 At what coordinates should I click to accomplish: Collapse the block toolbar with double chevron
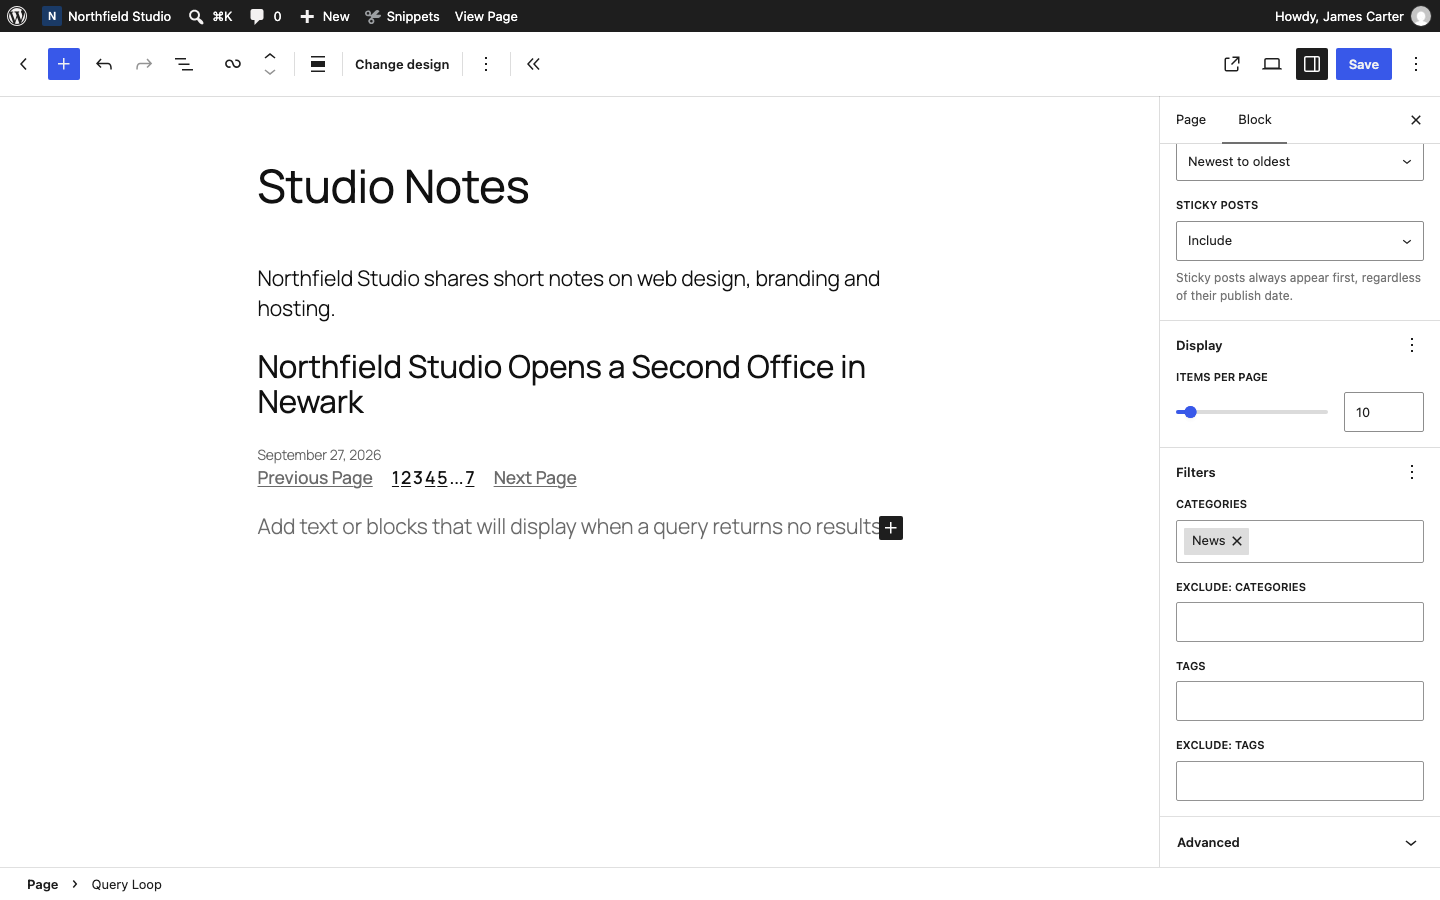coord(534,64)
